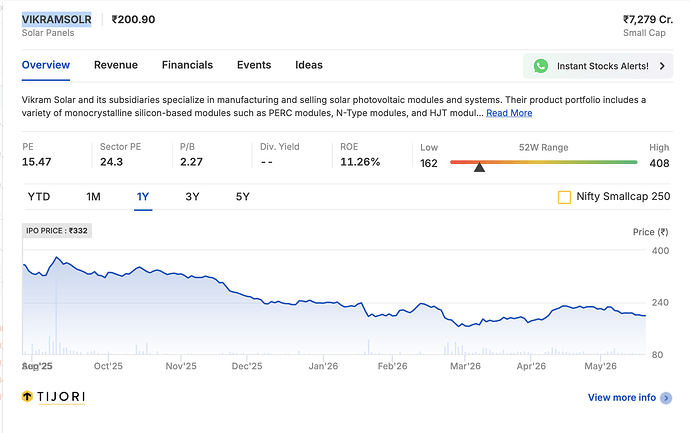Click the TIJORI wordmark text

(x=61, y=397)
